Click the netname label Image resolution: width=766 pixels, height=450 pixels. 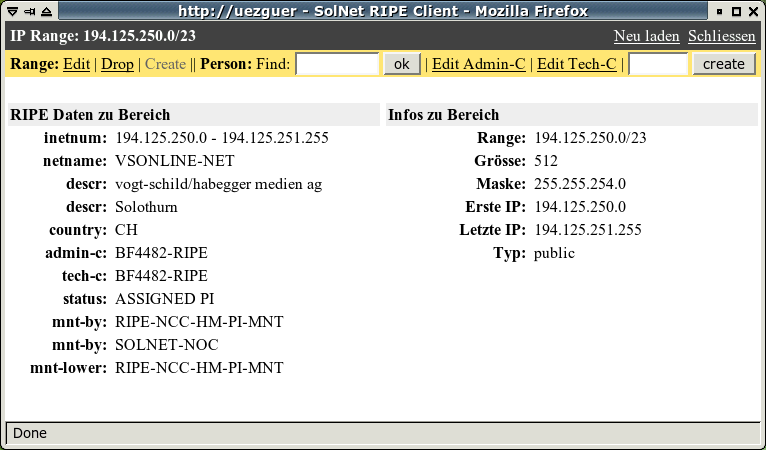[x=75, y=161]
